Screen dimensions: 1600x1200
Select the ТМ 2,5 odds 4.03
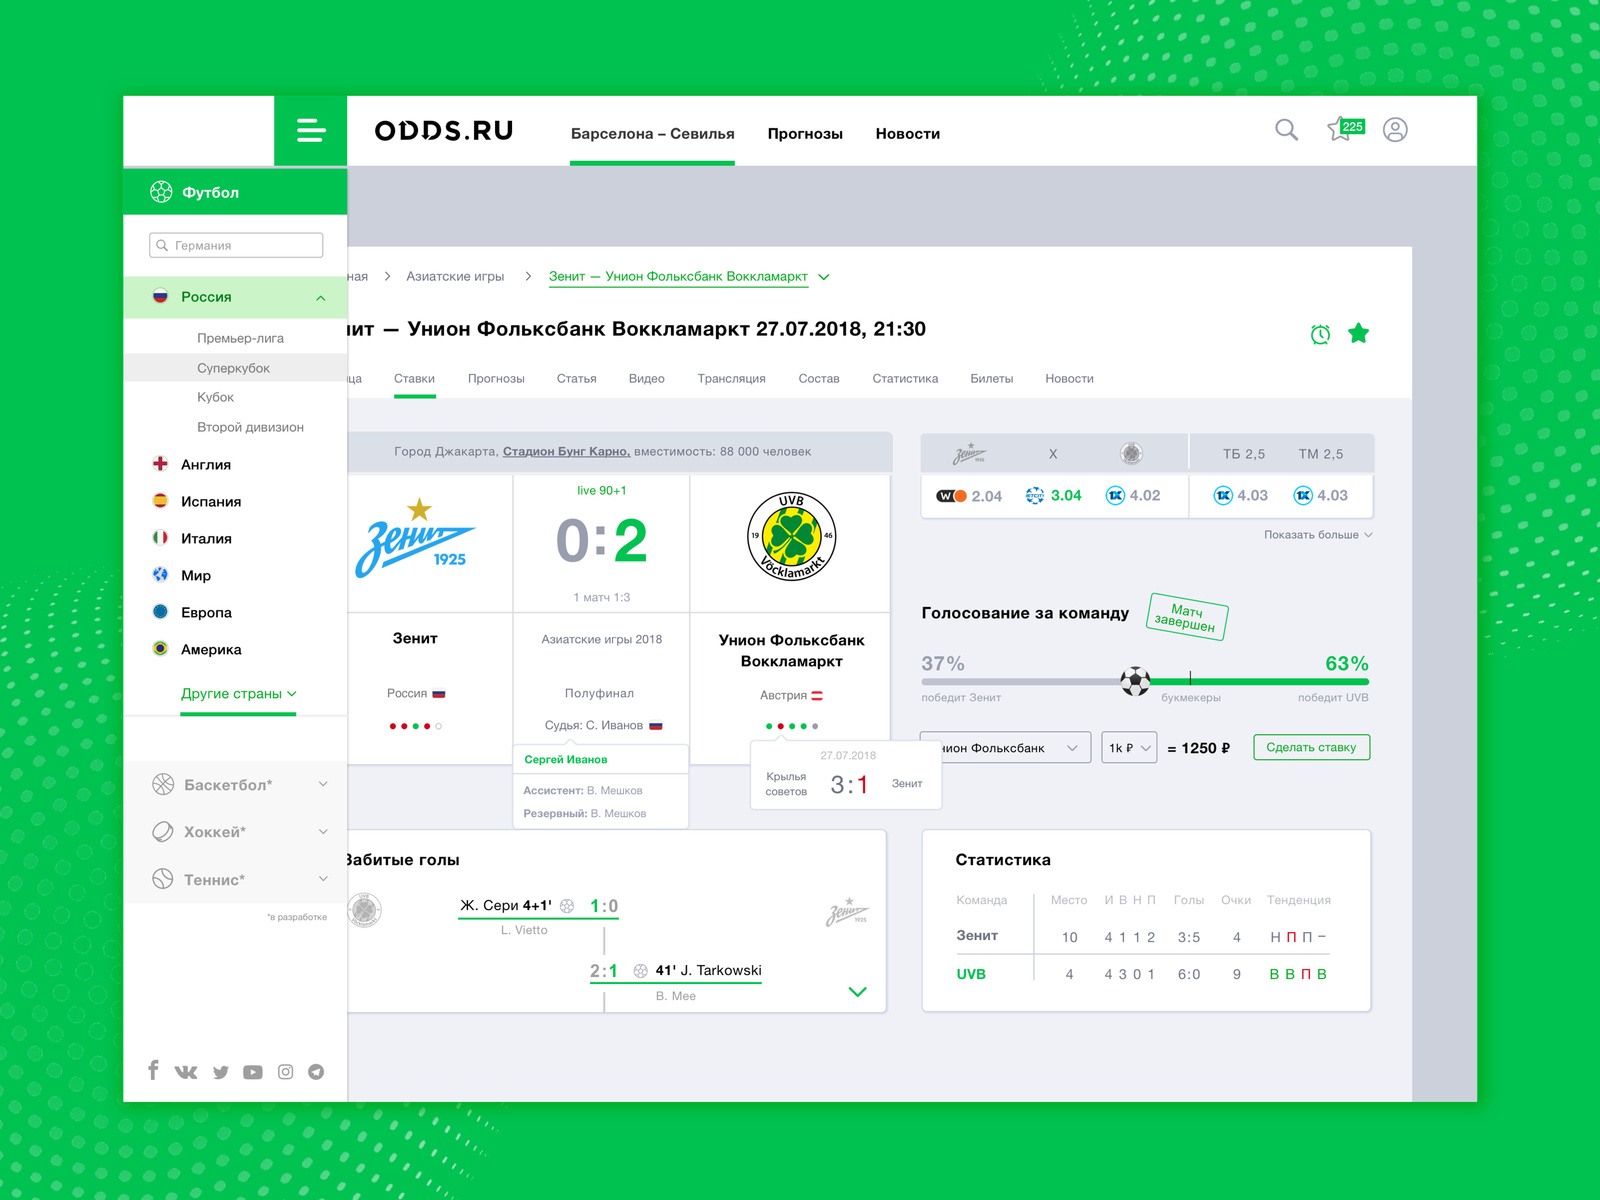coord(1321,496)
